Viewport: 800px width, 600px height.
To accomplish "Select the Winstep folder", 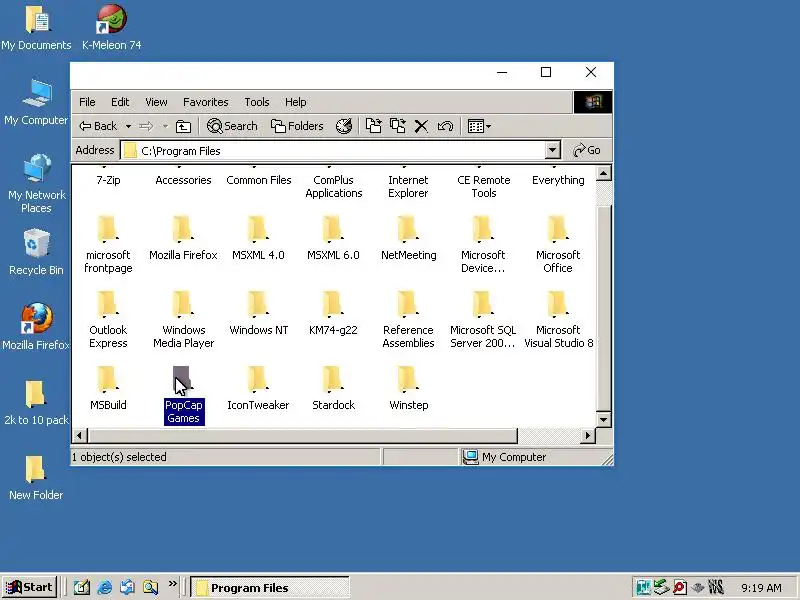I will pos(408,389).
